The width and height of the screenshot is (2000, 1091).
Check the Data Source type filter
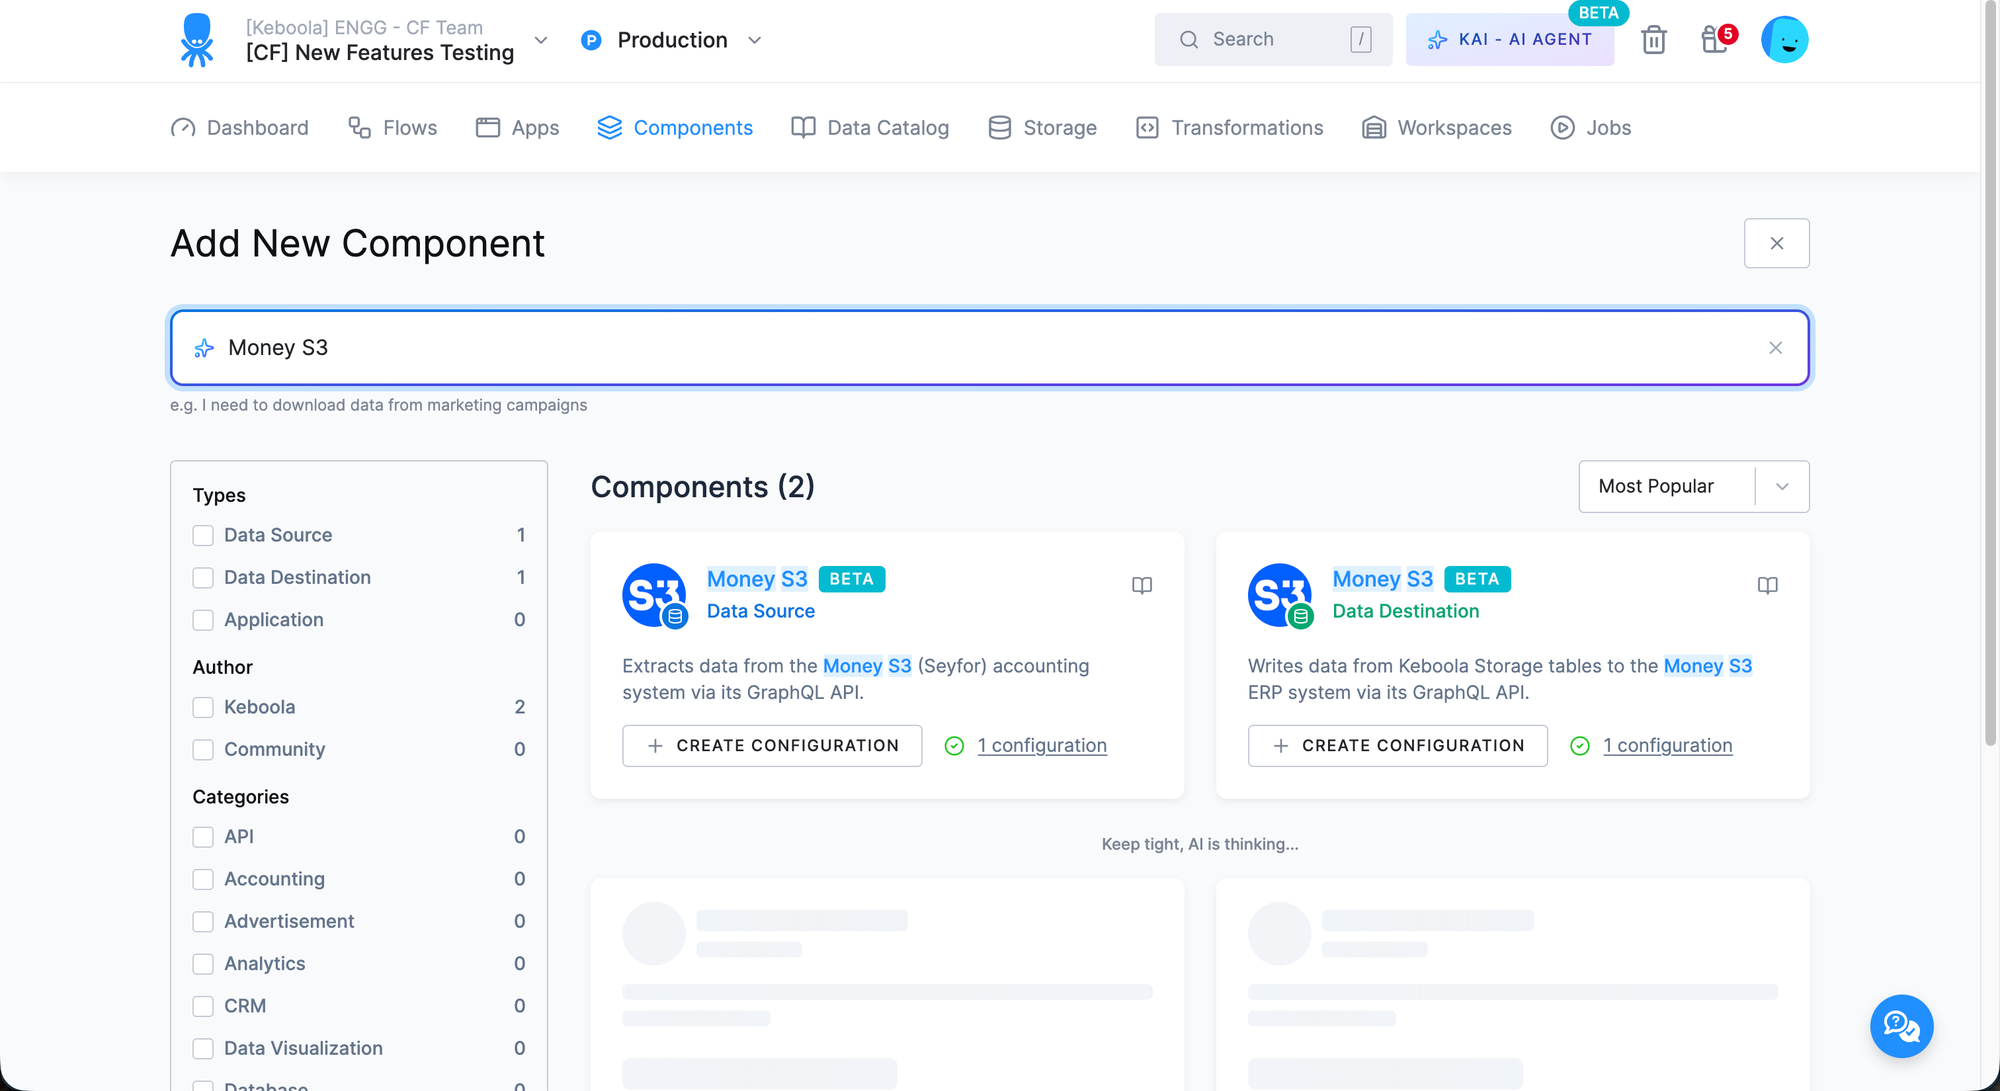203,536
